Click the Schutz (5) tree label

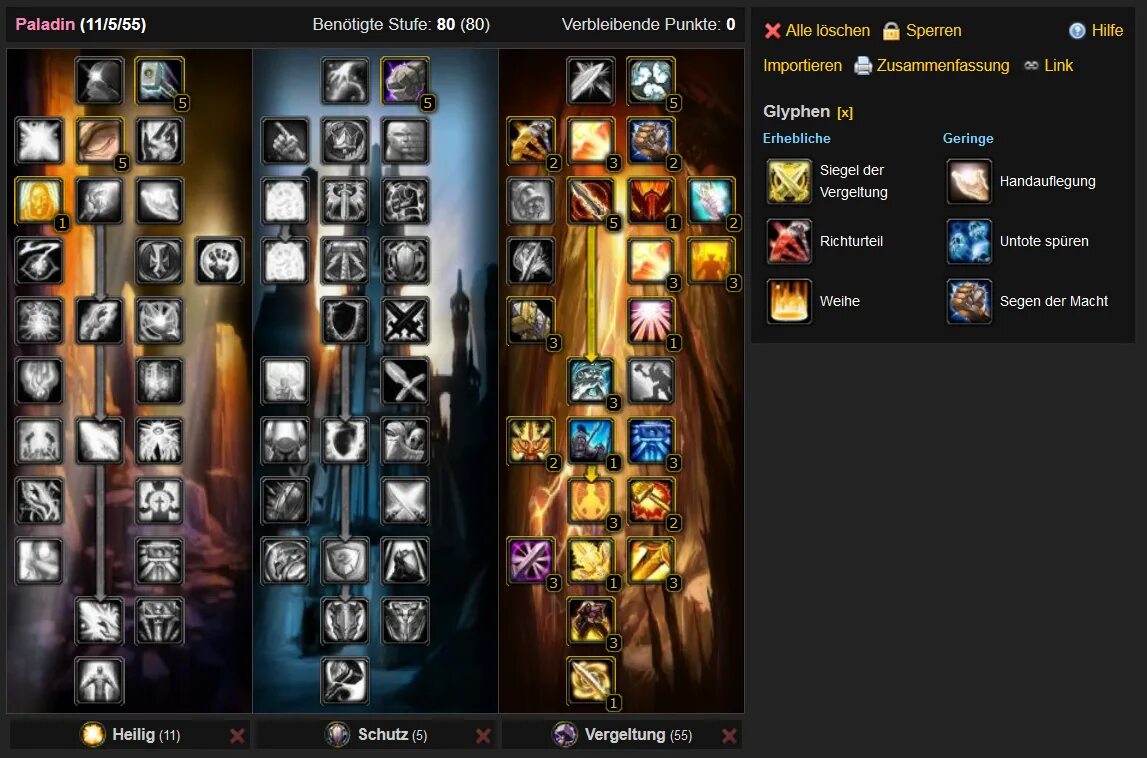(392, 735)
